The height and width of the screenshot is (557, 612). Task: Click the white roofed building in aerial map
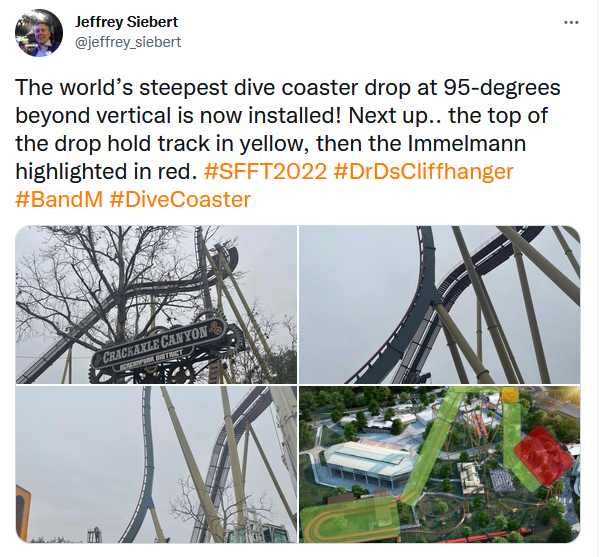pyautogui.click(x=369, y=461)
